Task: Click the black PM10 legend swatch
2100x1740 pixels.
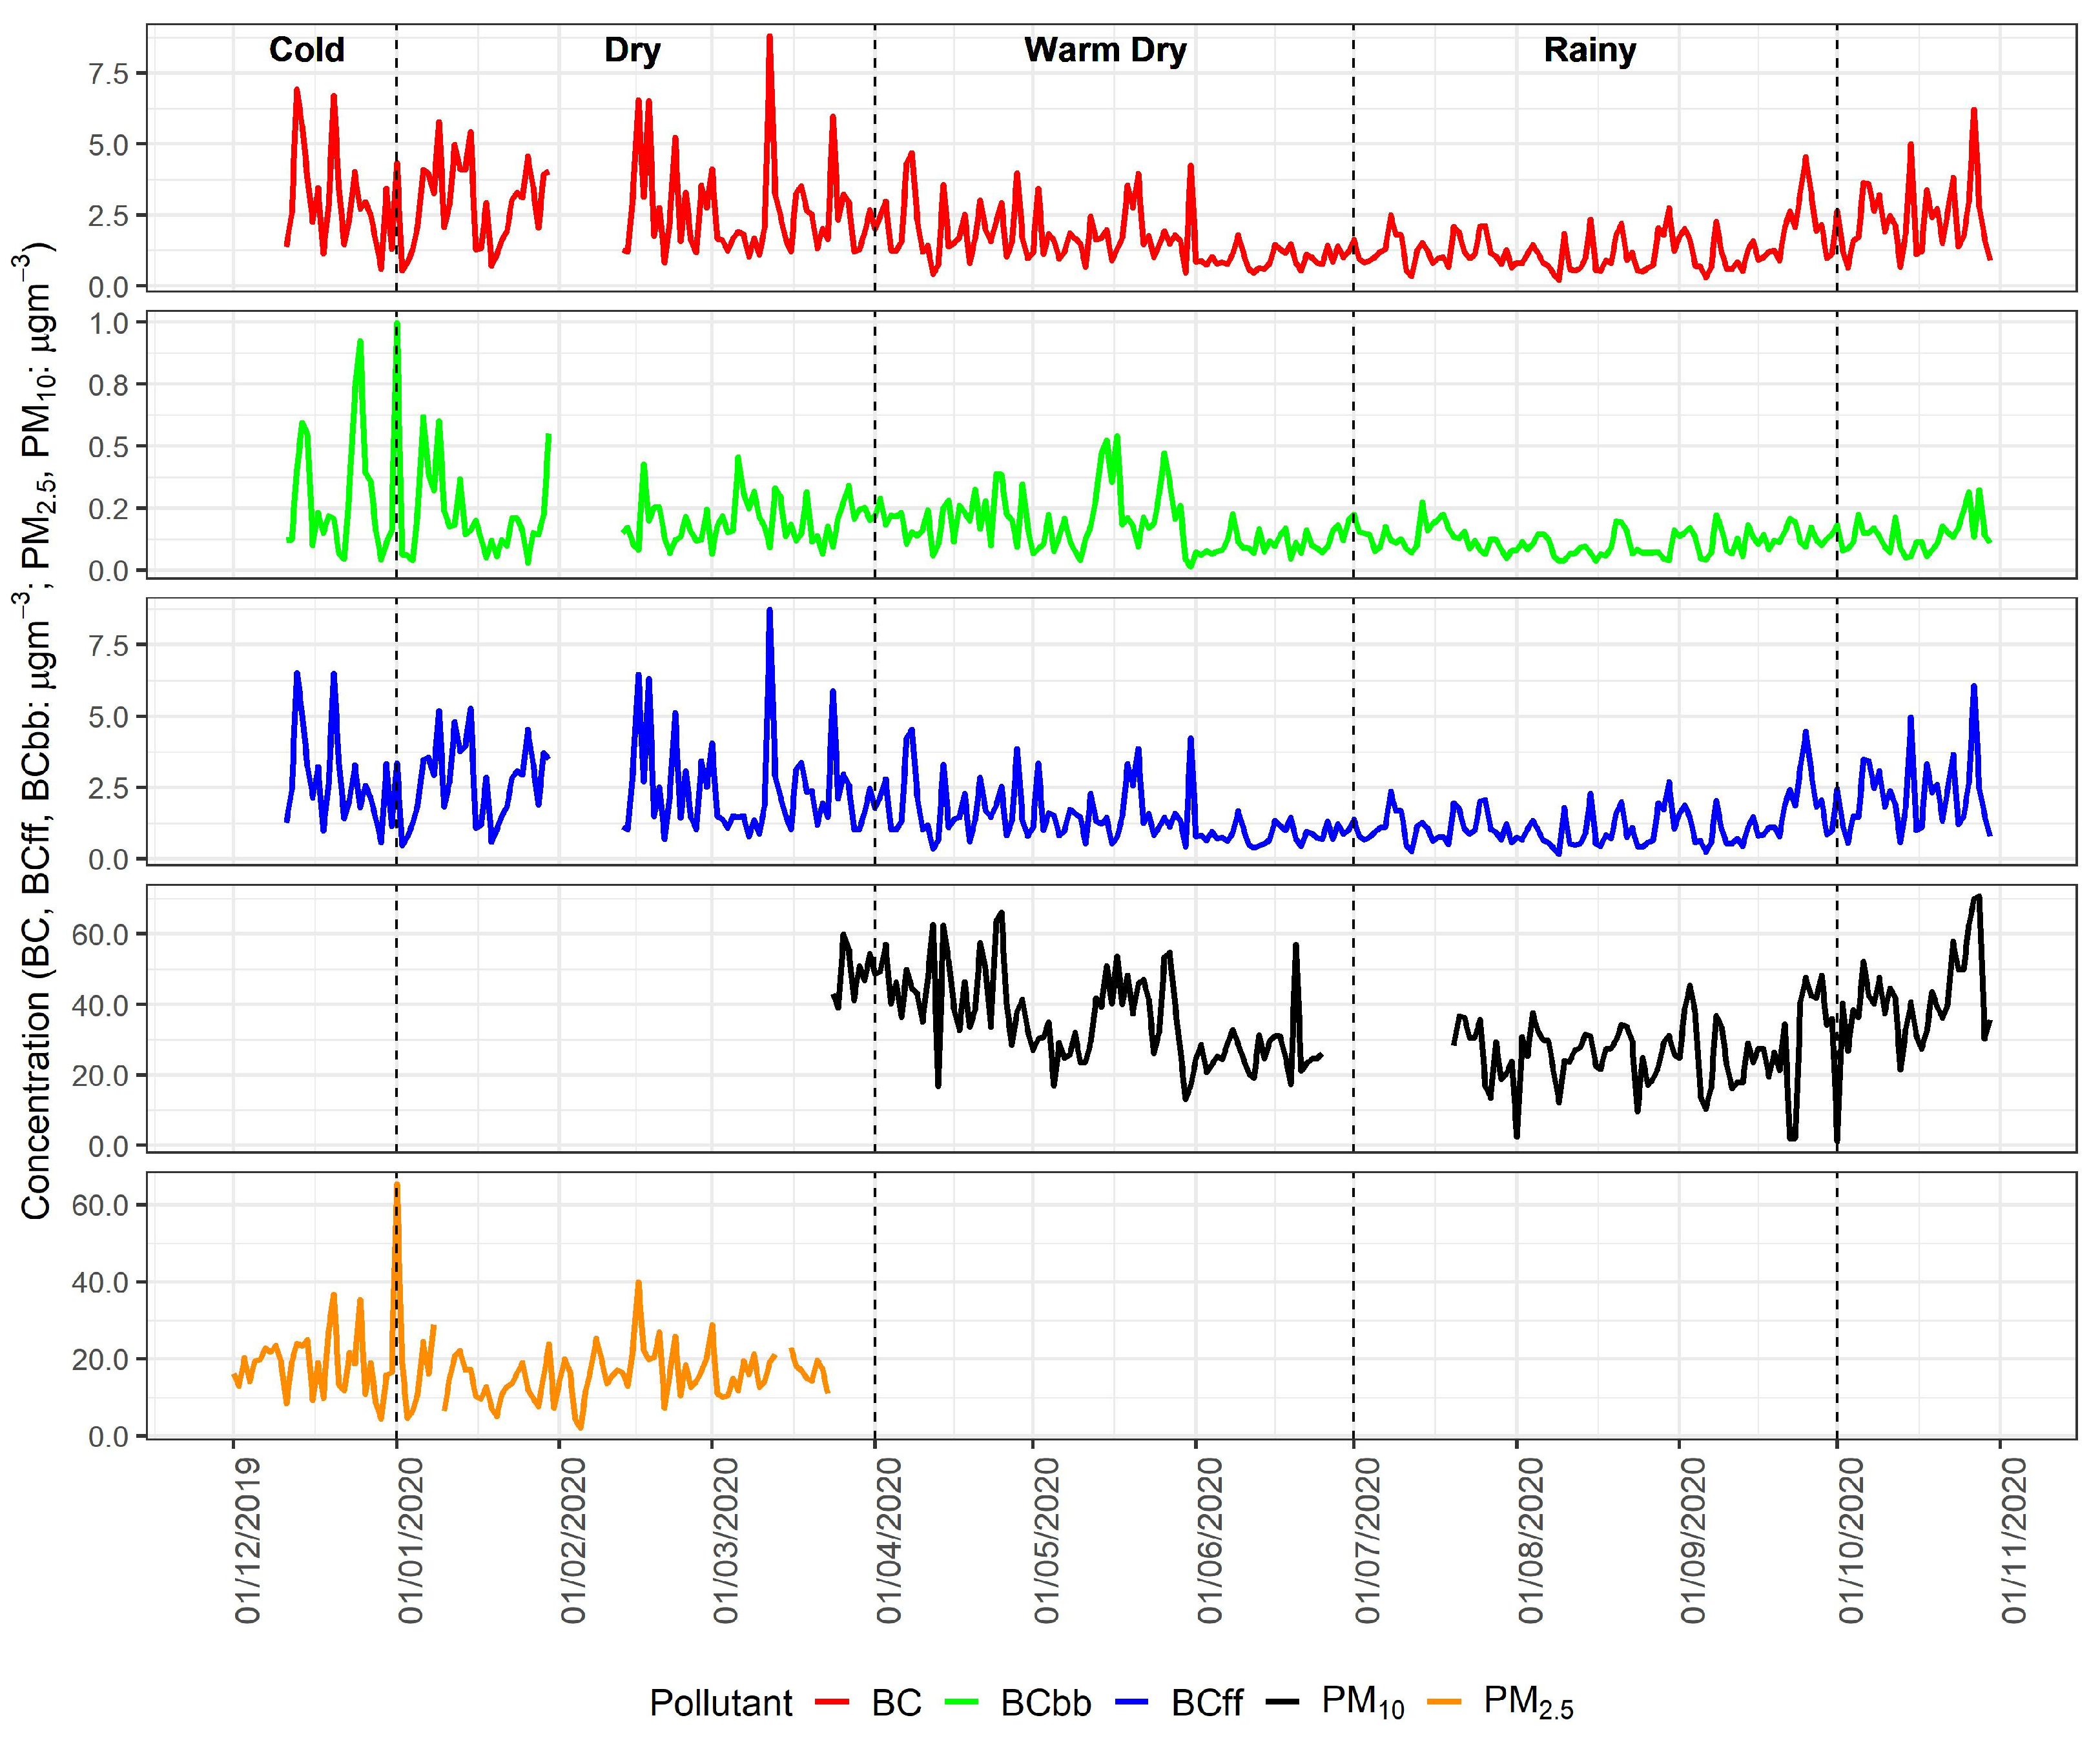Action: pyautogui.click(x=1282, y=1701)
